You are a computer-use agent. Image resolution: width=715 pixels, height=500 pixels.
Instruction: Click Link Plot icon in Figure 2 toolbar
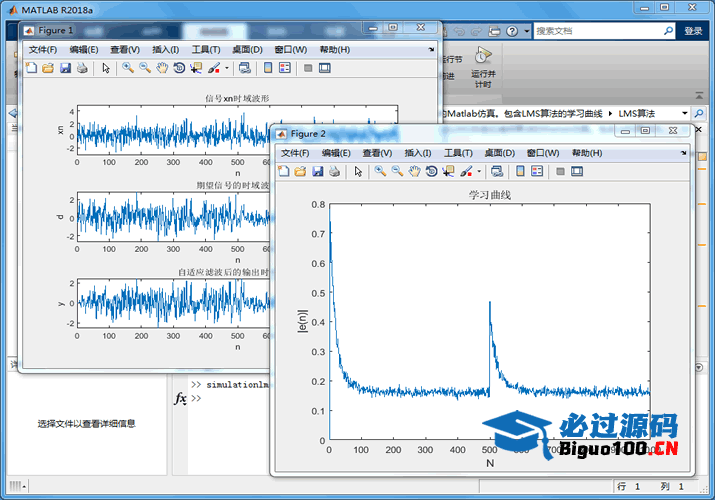click(497, 171)
